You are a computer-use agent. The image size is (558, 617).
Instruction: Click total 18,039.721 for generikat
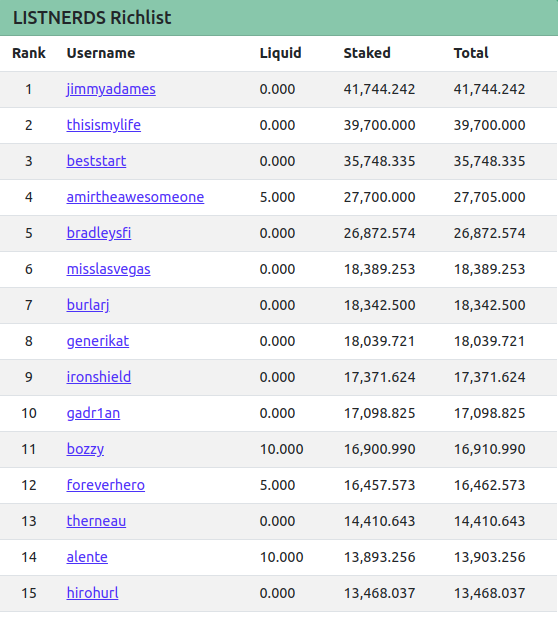click(x=490, y=341)
